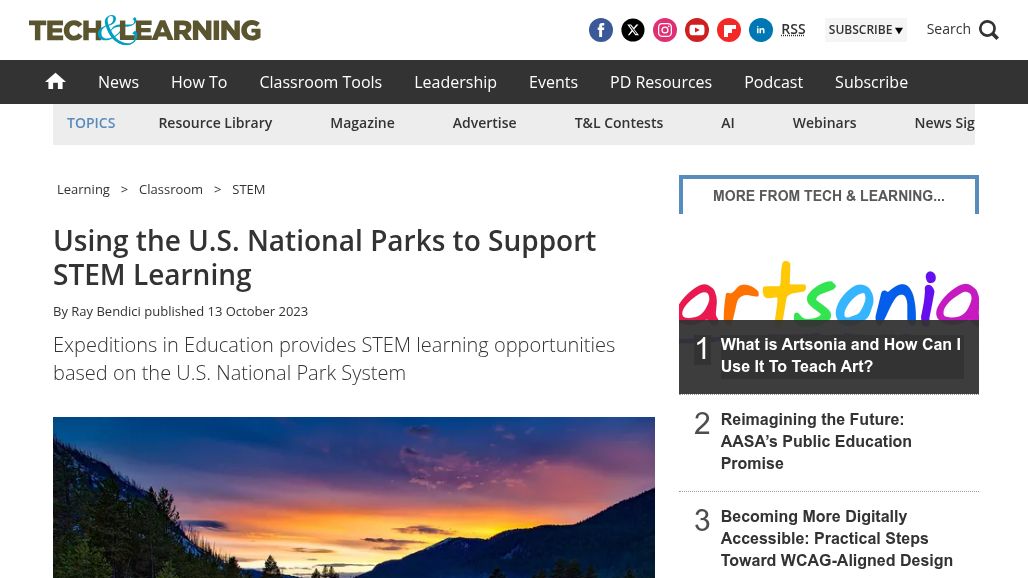Click the Classroom breadcrumb link

(x=171, y=189)
